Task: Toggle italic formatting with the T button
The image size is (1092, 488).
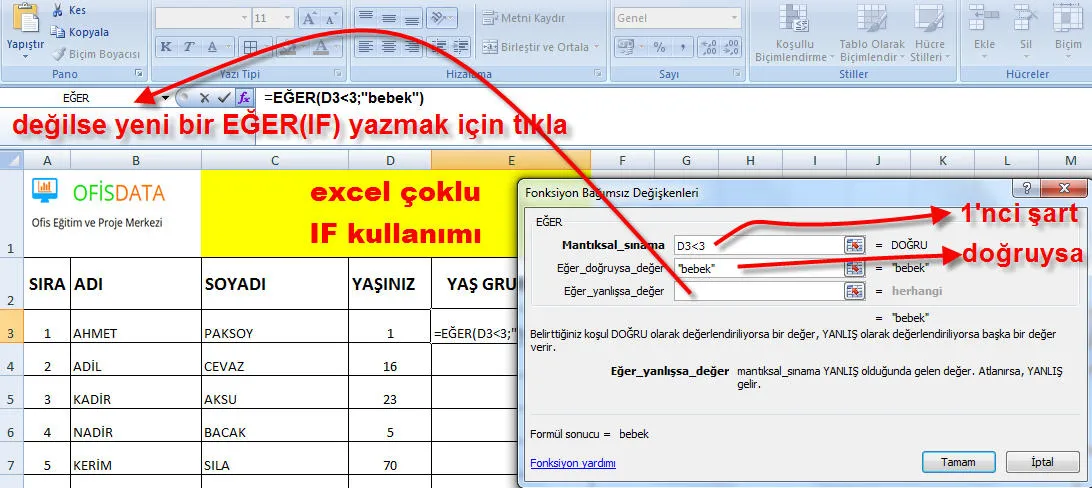Action: [x=189, y=47]
